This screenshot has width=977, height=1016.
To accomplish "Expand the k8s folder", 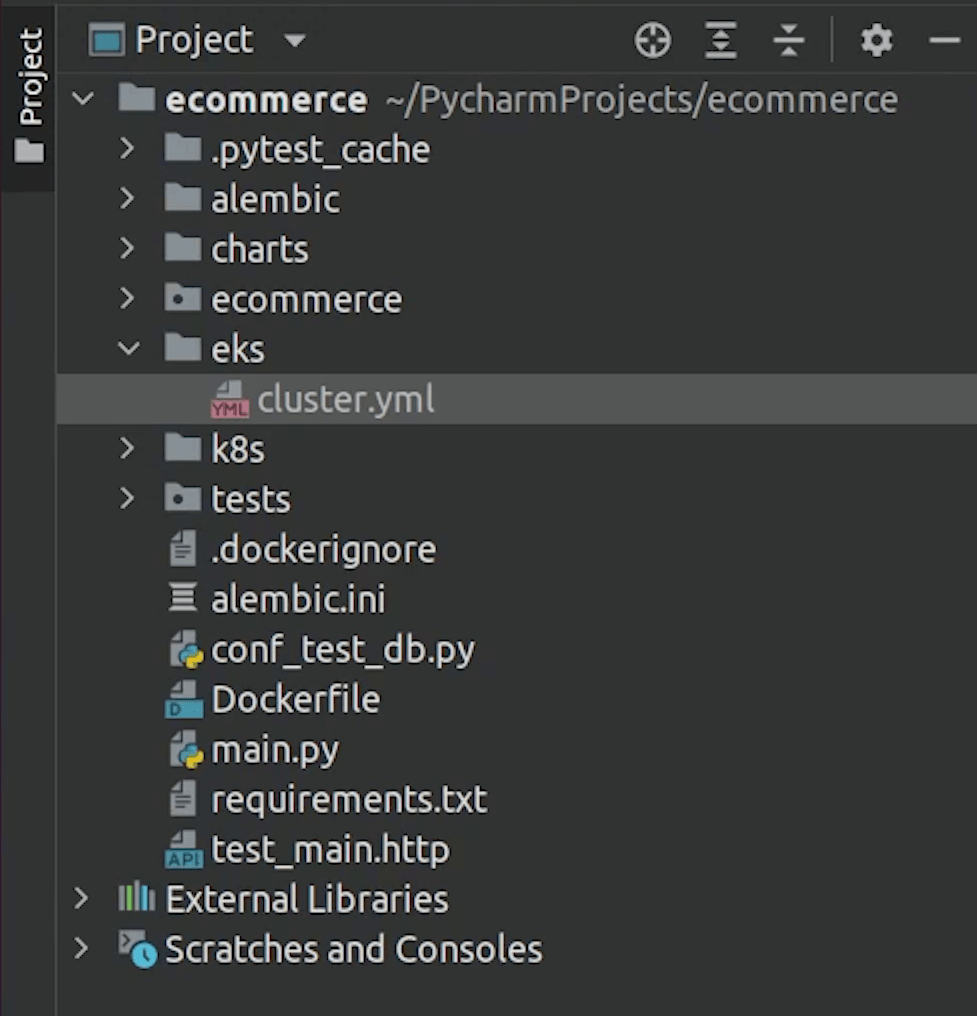I will click(x=127, y=449).
